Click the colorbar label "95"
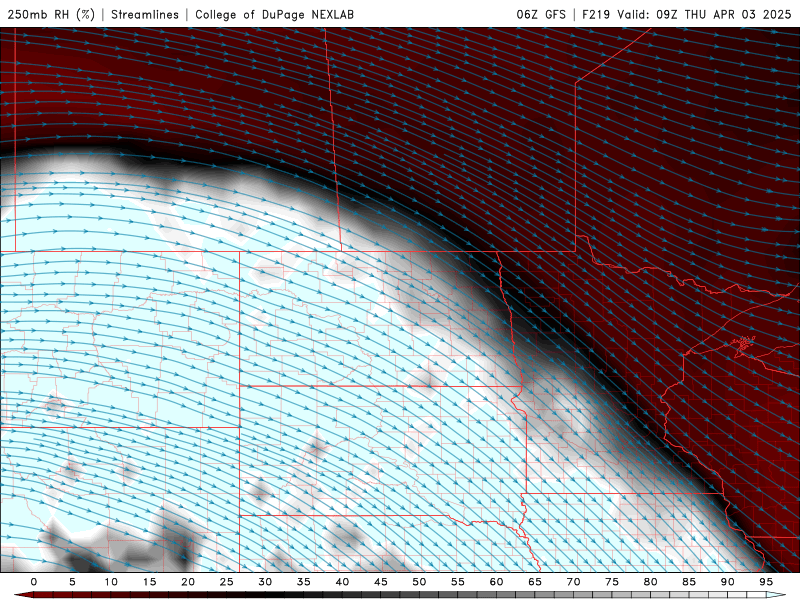The image size is (800, 600). point(766,582)
